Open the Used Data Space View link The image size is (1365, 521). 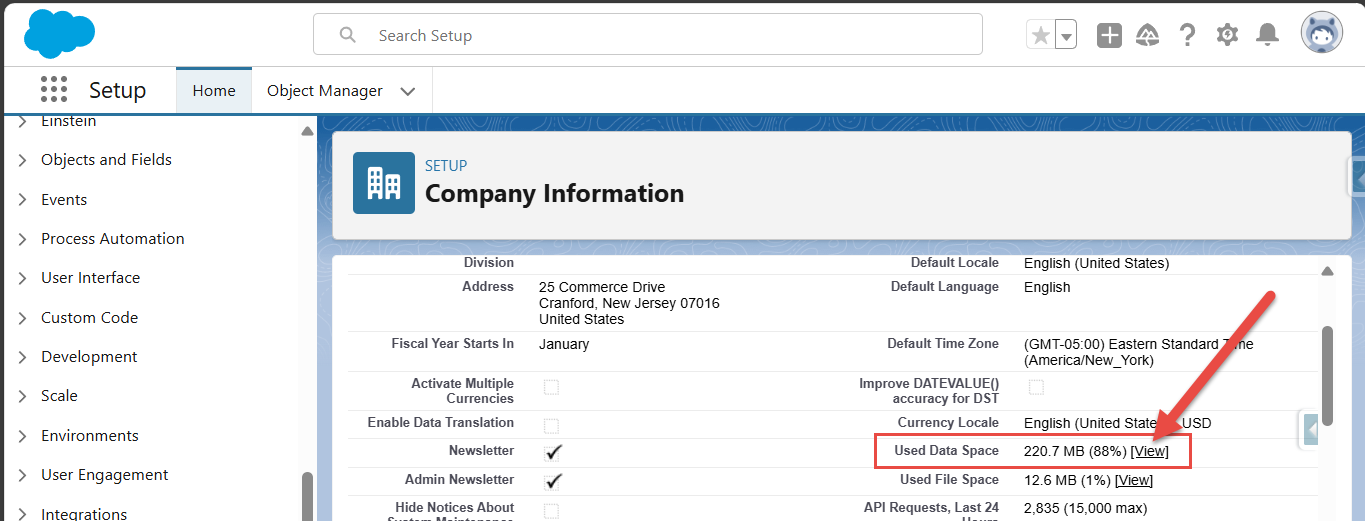[1149, 451]
